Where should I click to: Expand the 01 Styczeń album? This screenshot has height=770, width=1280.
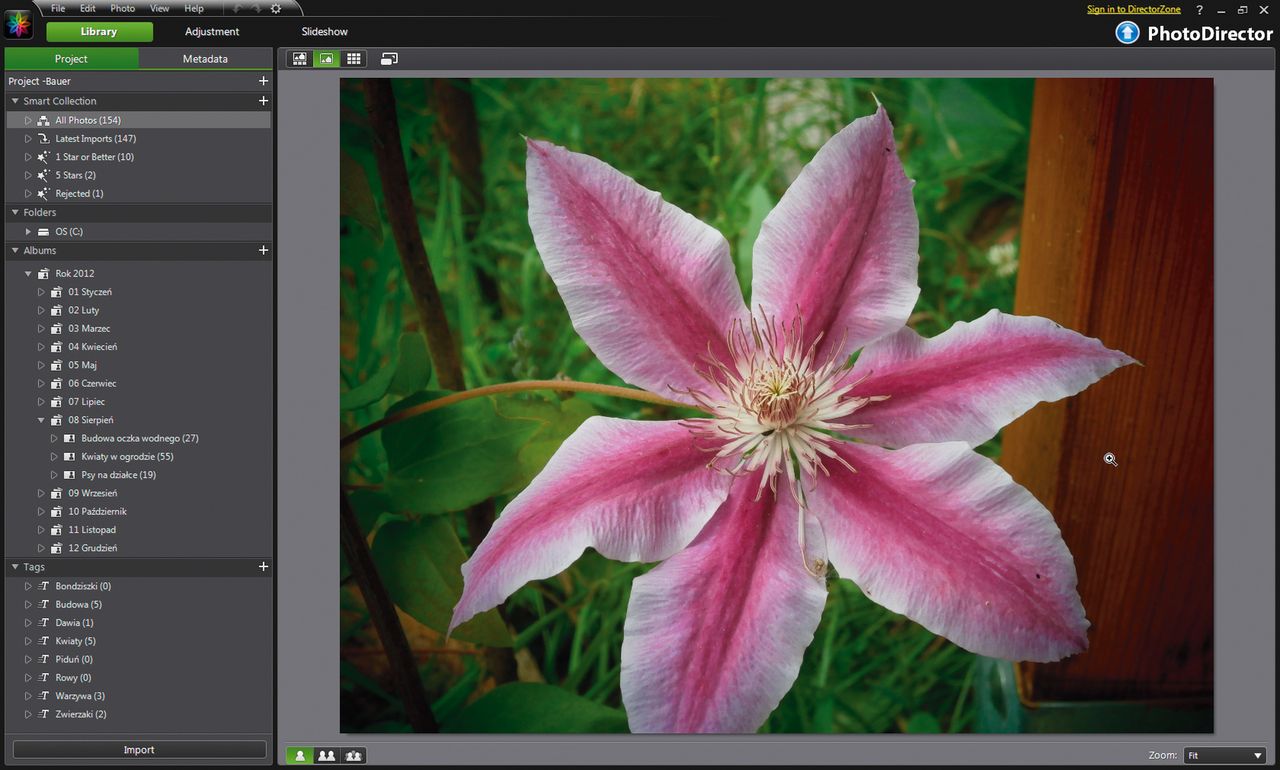coord(41,292)
